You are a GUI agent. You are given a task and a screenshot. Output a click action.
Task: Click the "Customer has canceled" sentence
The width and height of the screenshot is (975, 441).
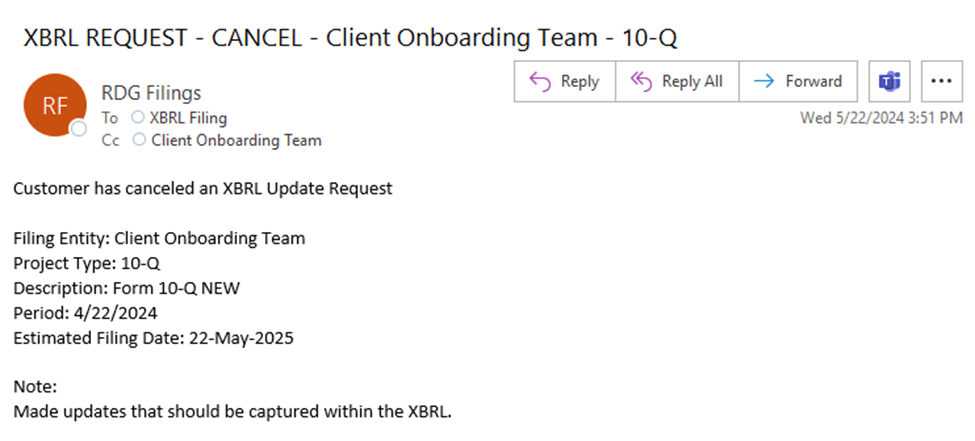pyautogui.click(x=202, y=188)
